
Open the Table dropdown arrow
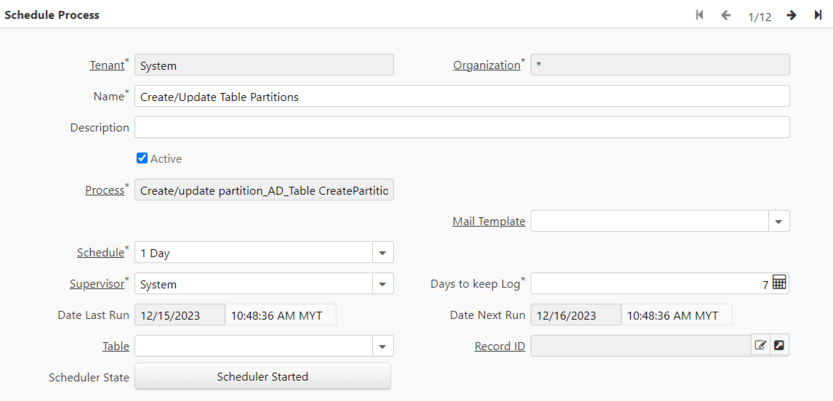coord(382,346)
